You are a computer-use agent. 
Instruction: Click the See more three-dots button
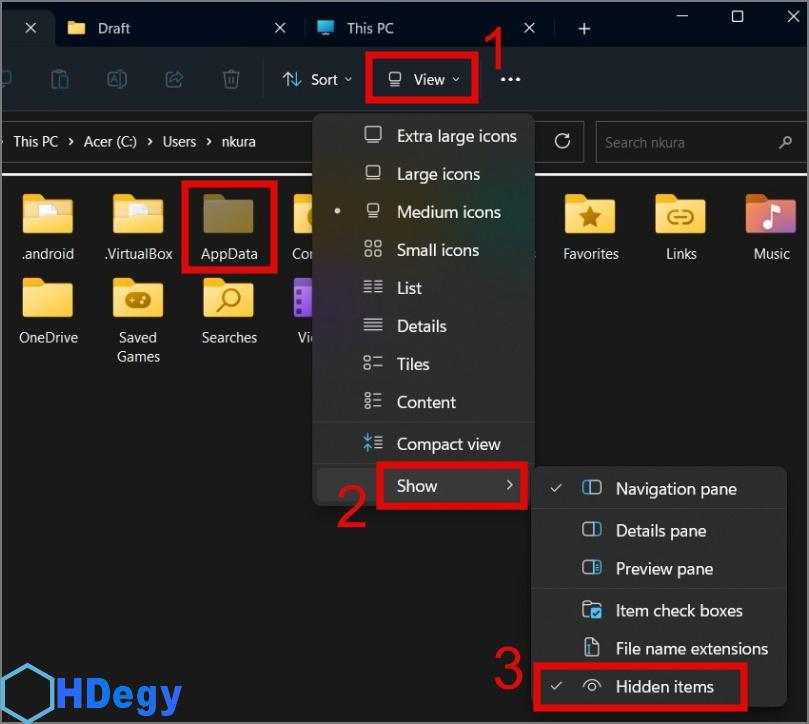pyautogui.click(x=510, y=79)
